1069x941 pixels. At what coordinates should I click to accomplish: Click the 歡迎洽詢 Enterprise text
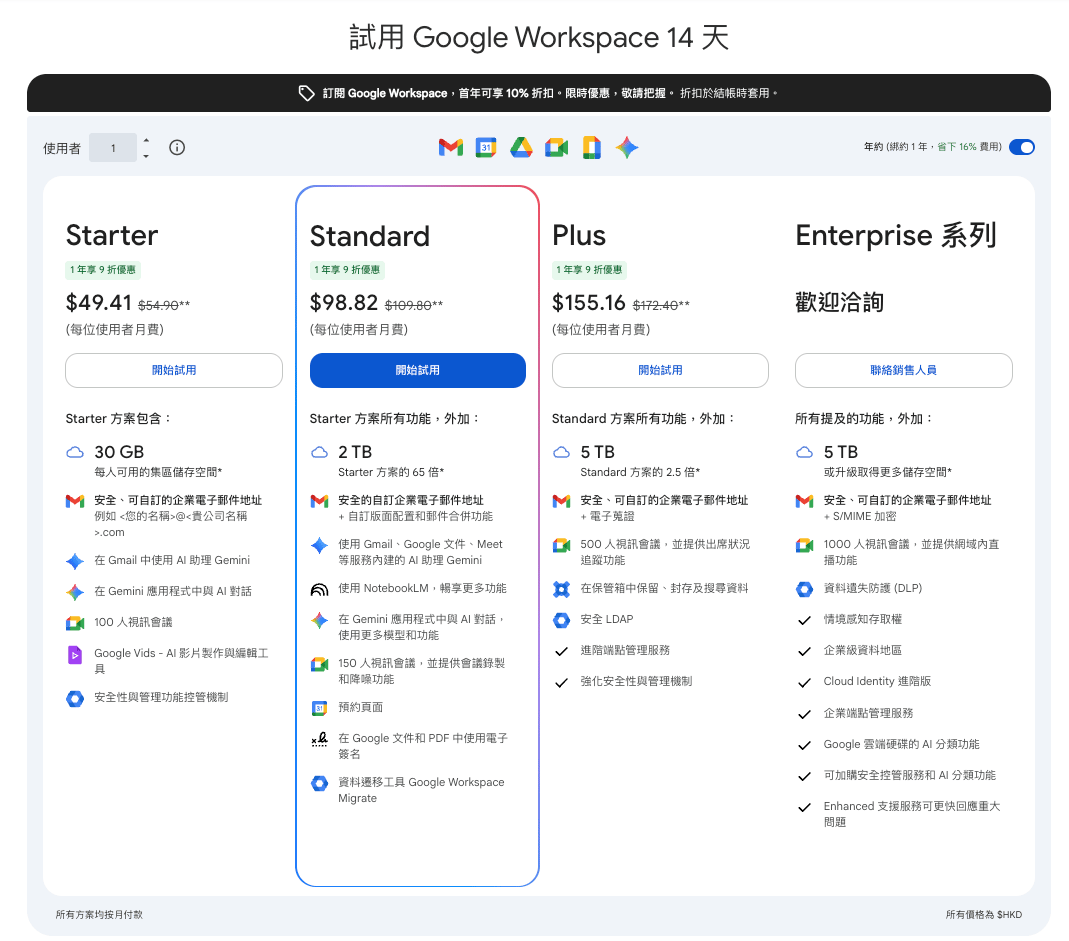[839, 302]
